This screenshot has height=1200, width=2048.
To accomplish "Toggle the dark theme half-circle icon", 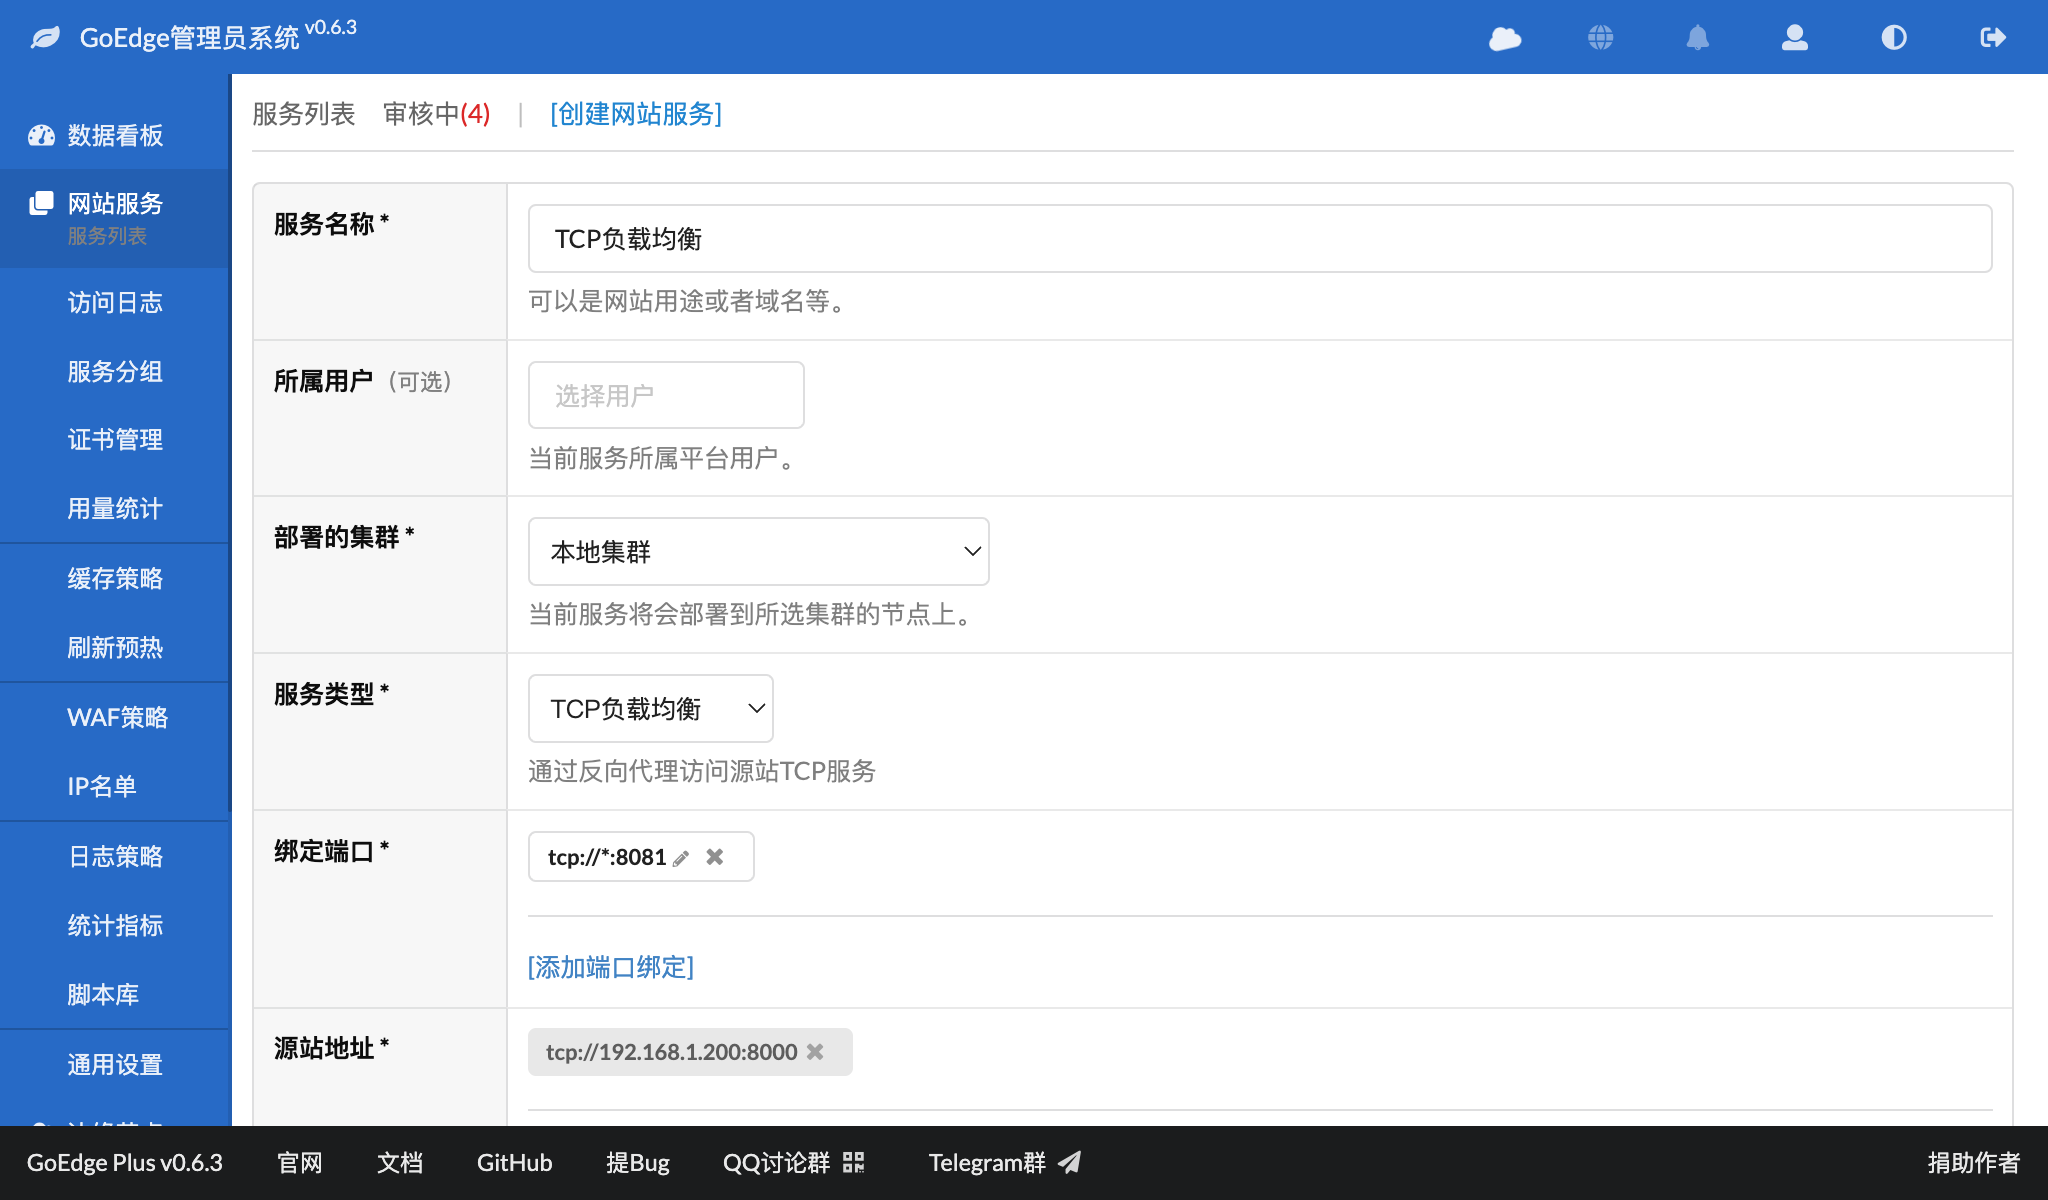I will [1894, 38].
